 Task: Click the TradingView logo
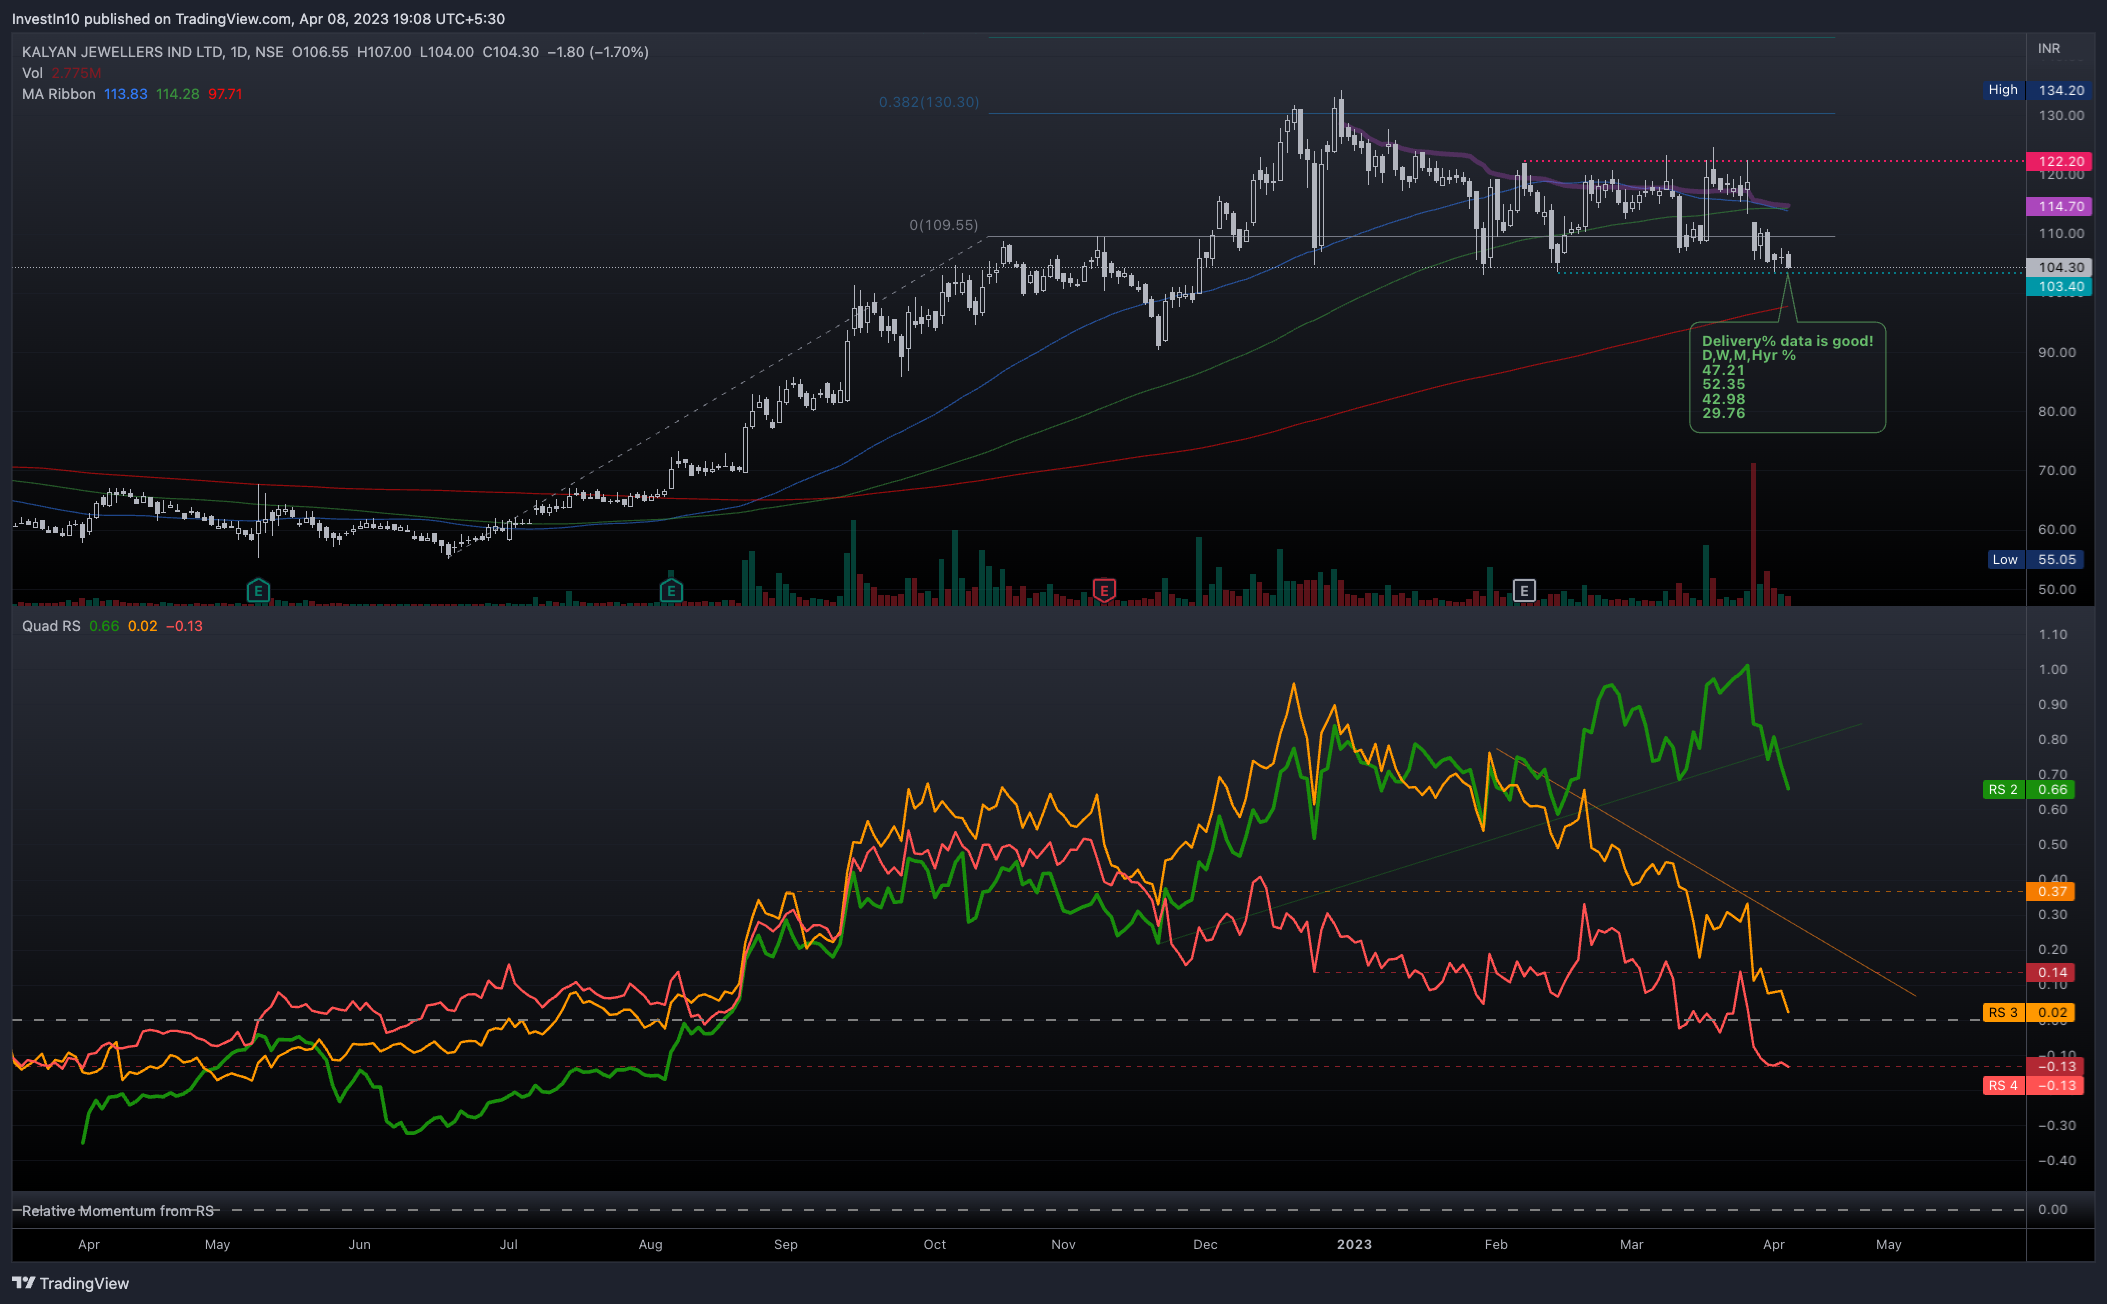click(x=71, y=1283)
